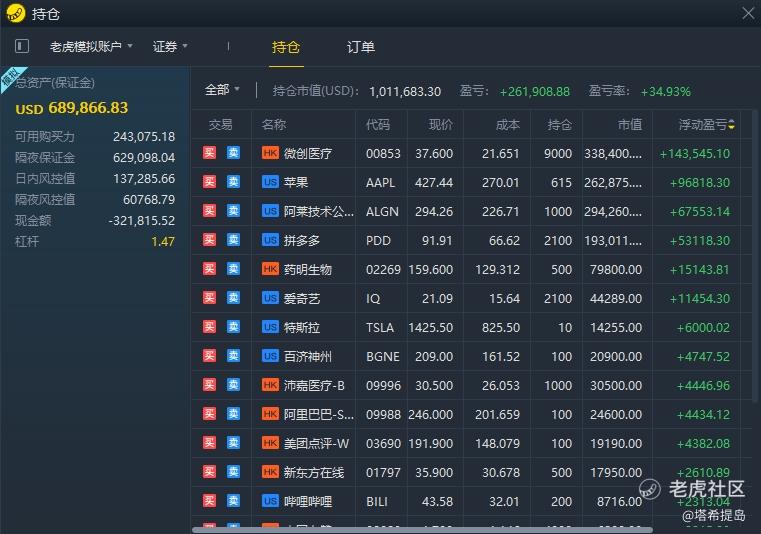Click the sell icon for 百济神州 BGNE

click(233, 356)
